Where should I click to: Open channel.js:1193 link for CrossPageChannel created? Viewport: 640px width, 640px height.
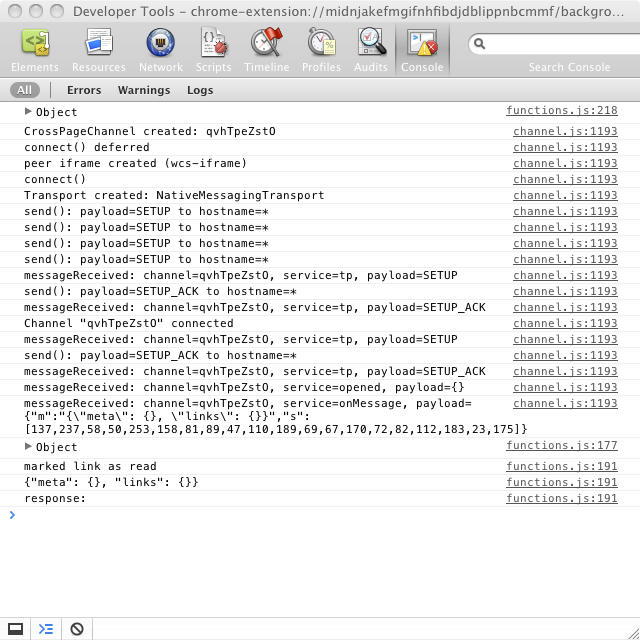click(x=565, y=131)
